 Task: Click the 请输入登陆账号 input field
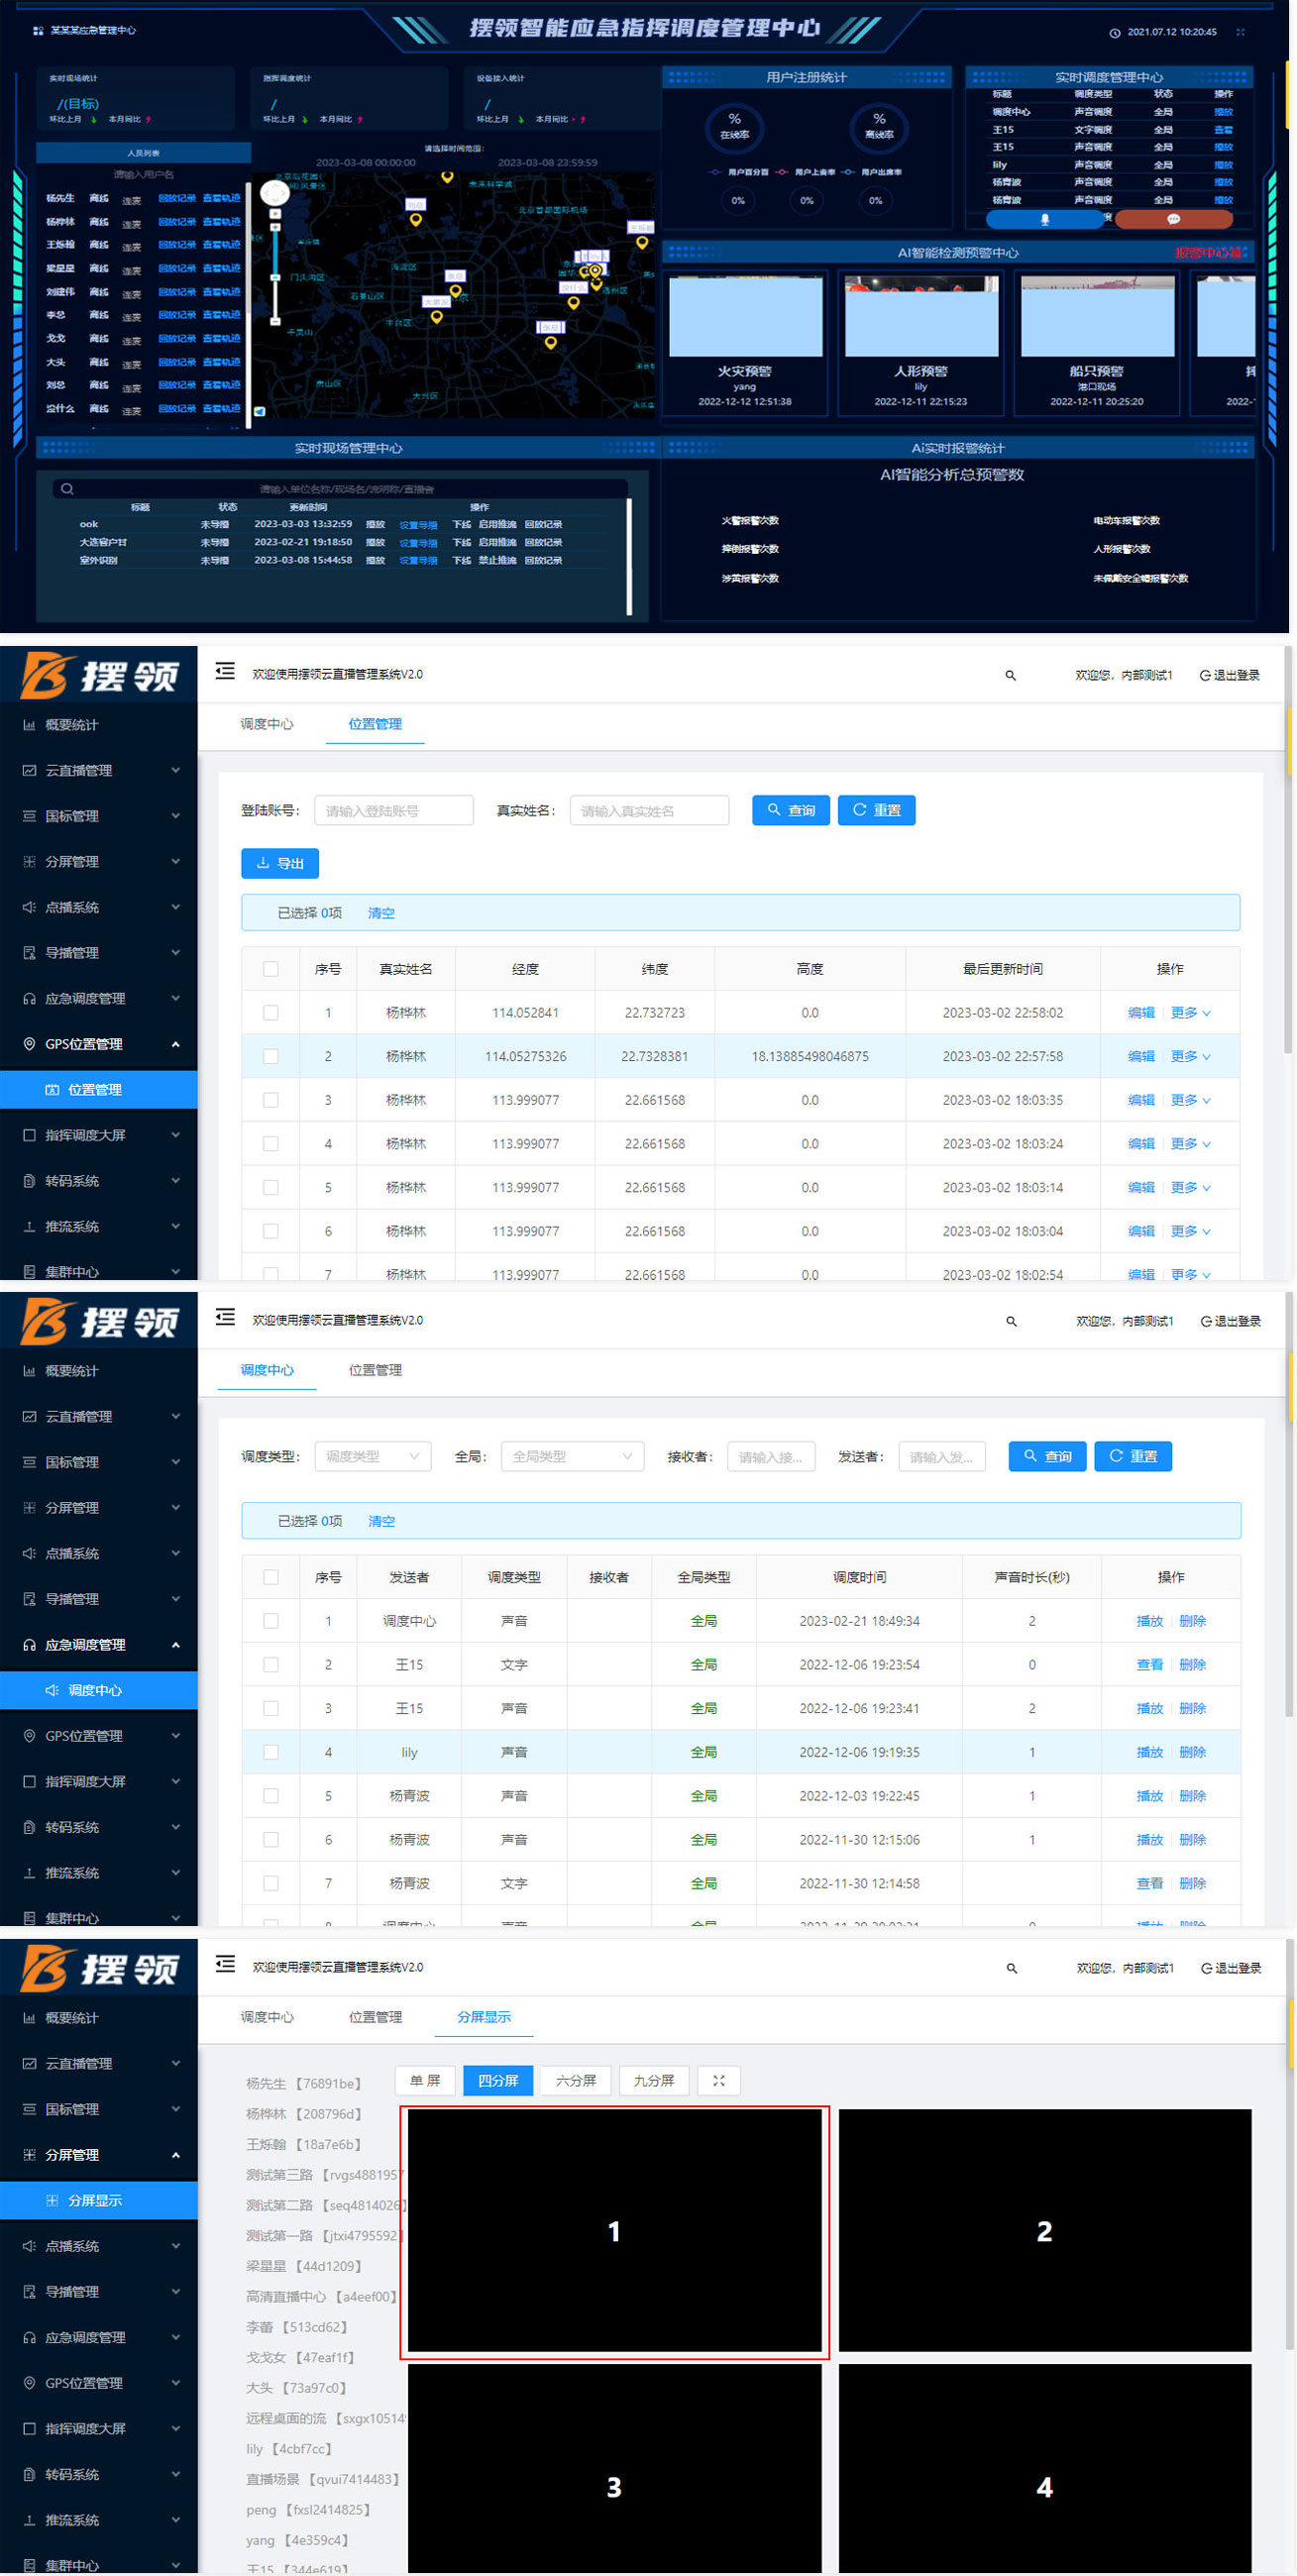coord(394,810)
